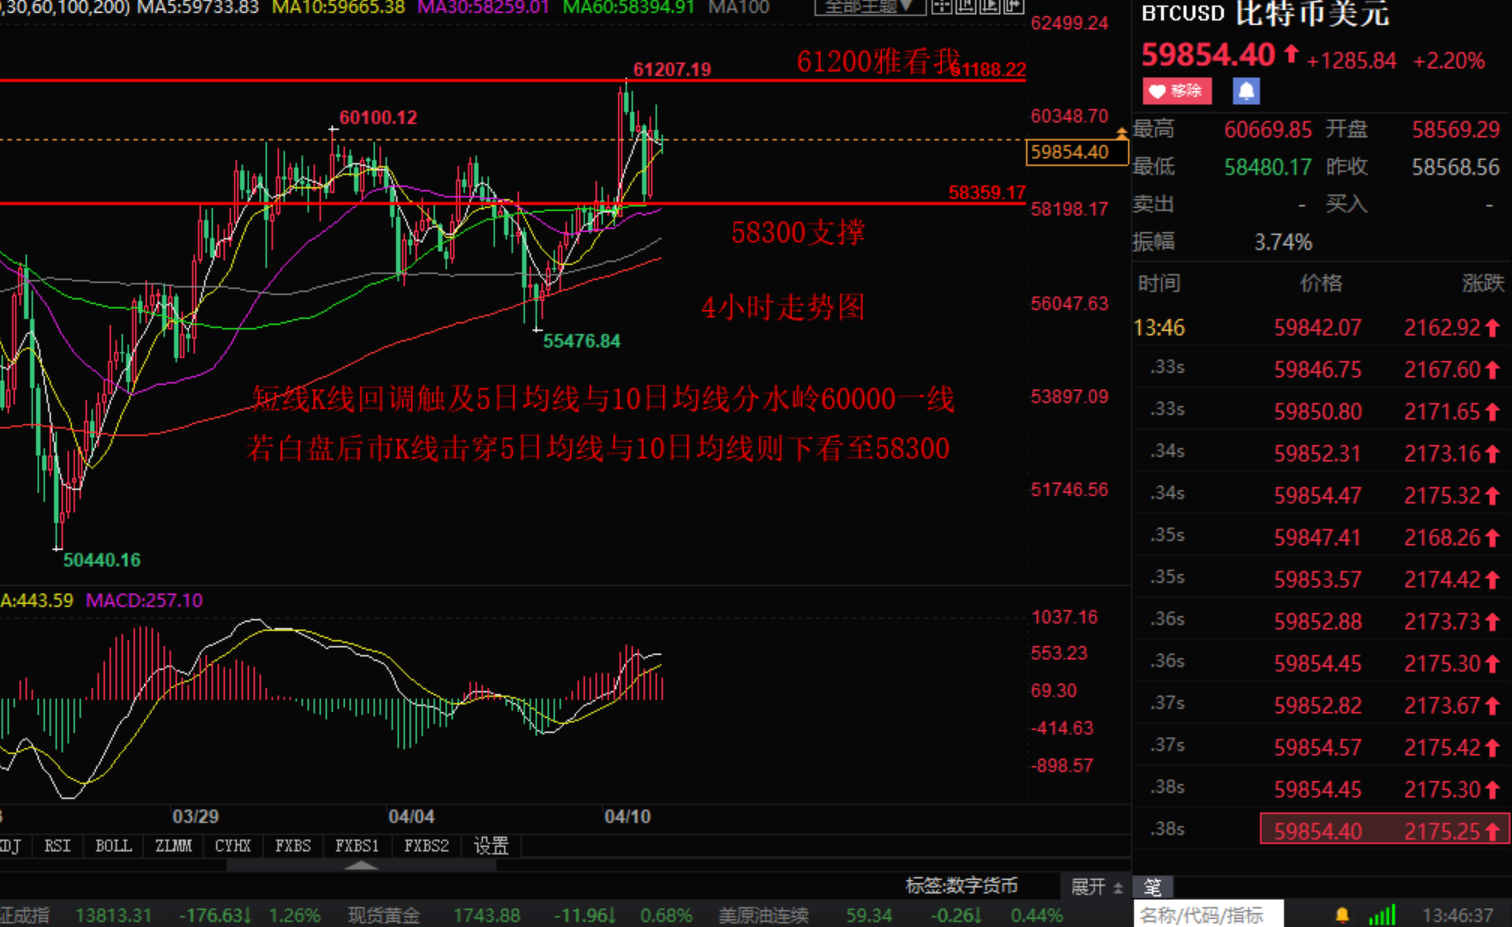1512x927 pixels.
Task: Select the RSI indicator tab
Action: point(57,846)
